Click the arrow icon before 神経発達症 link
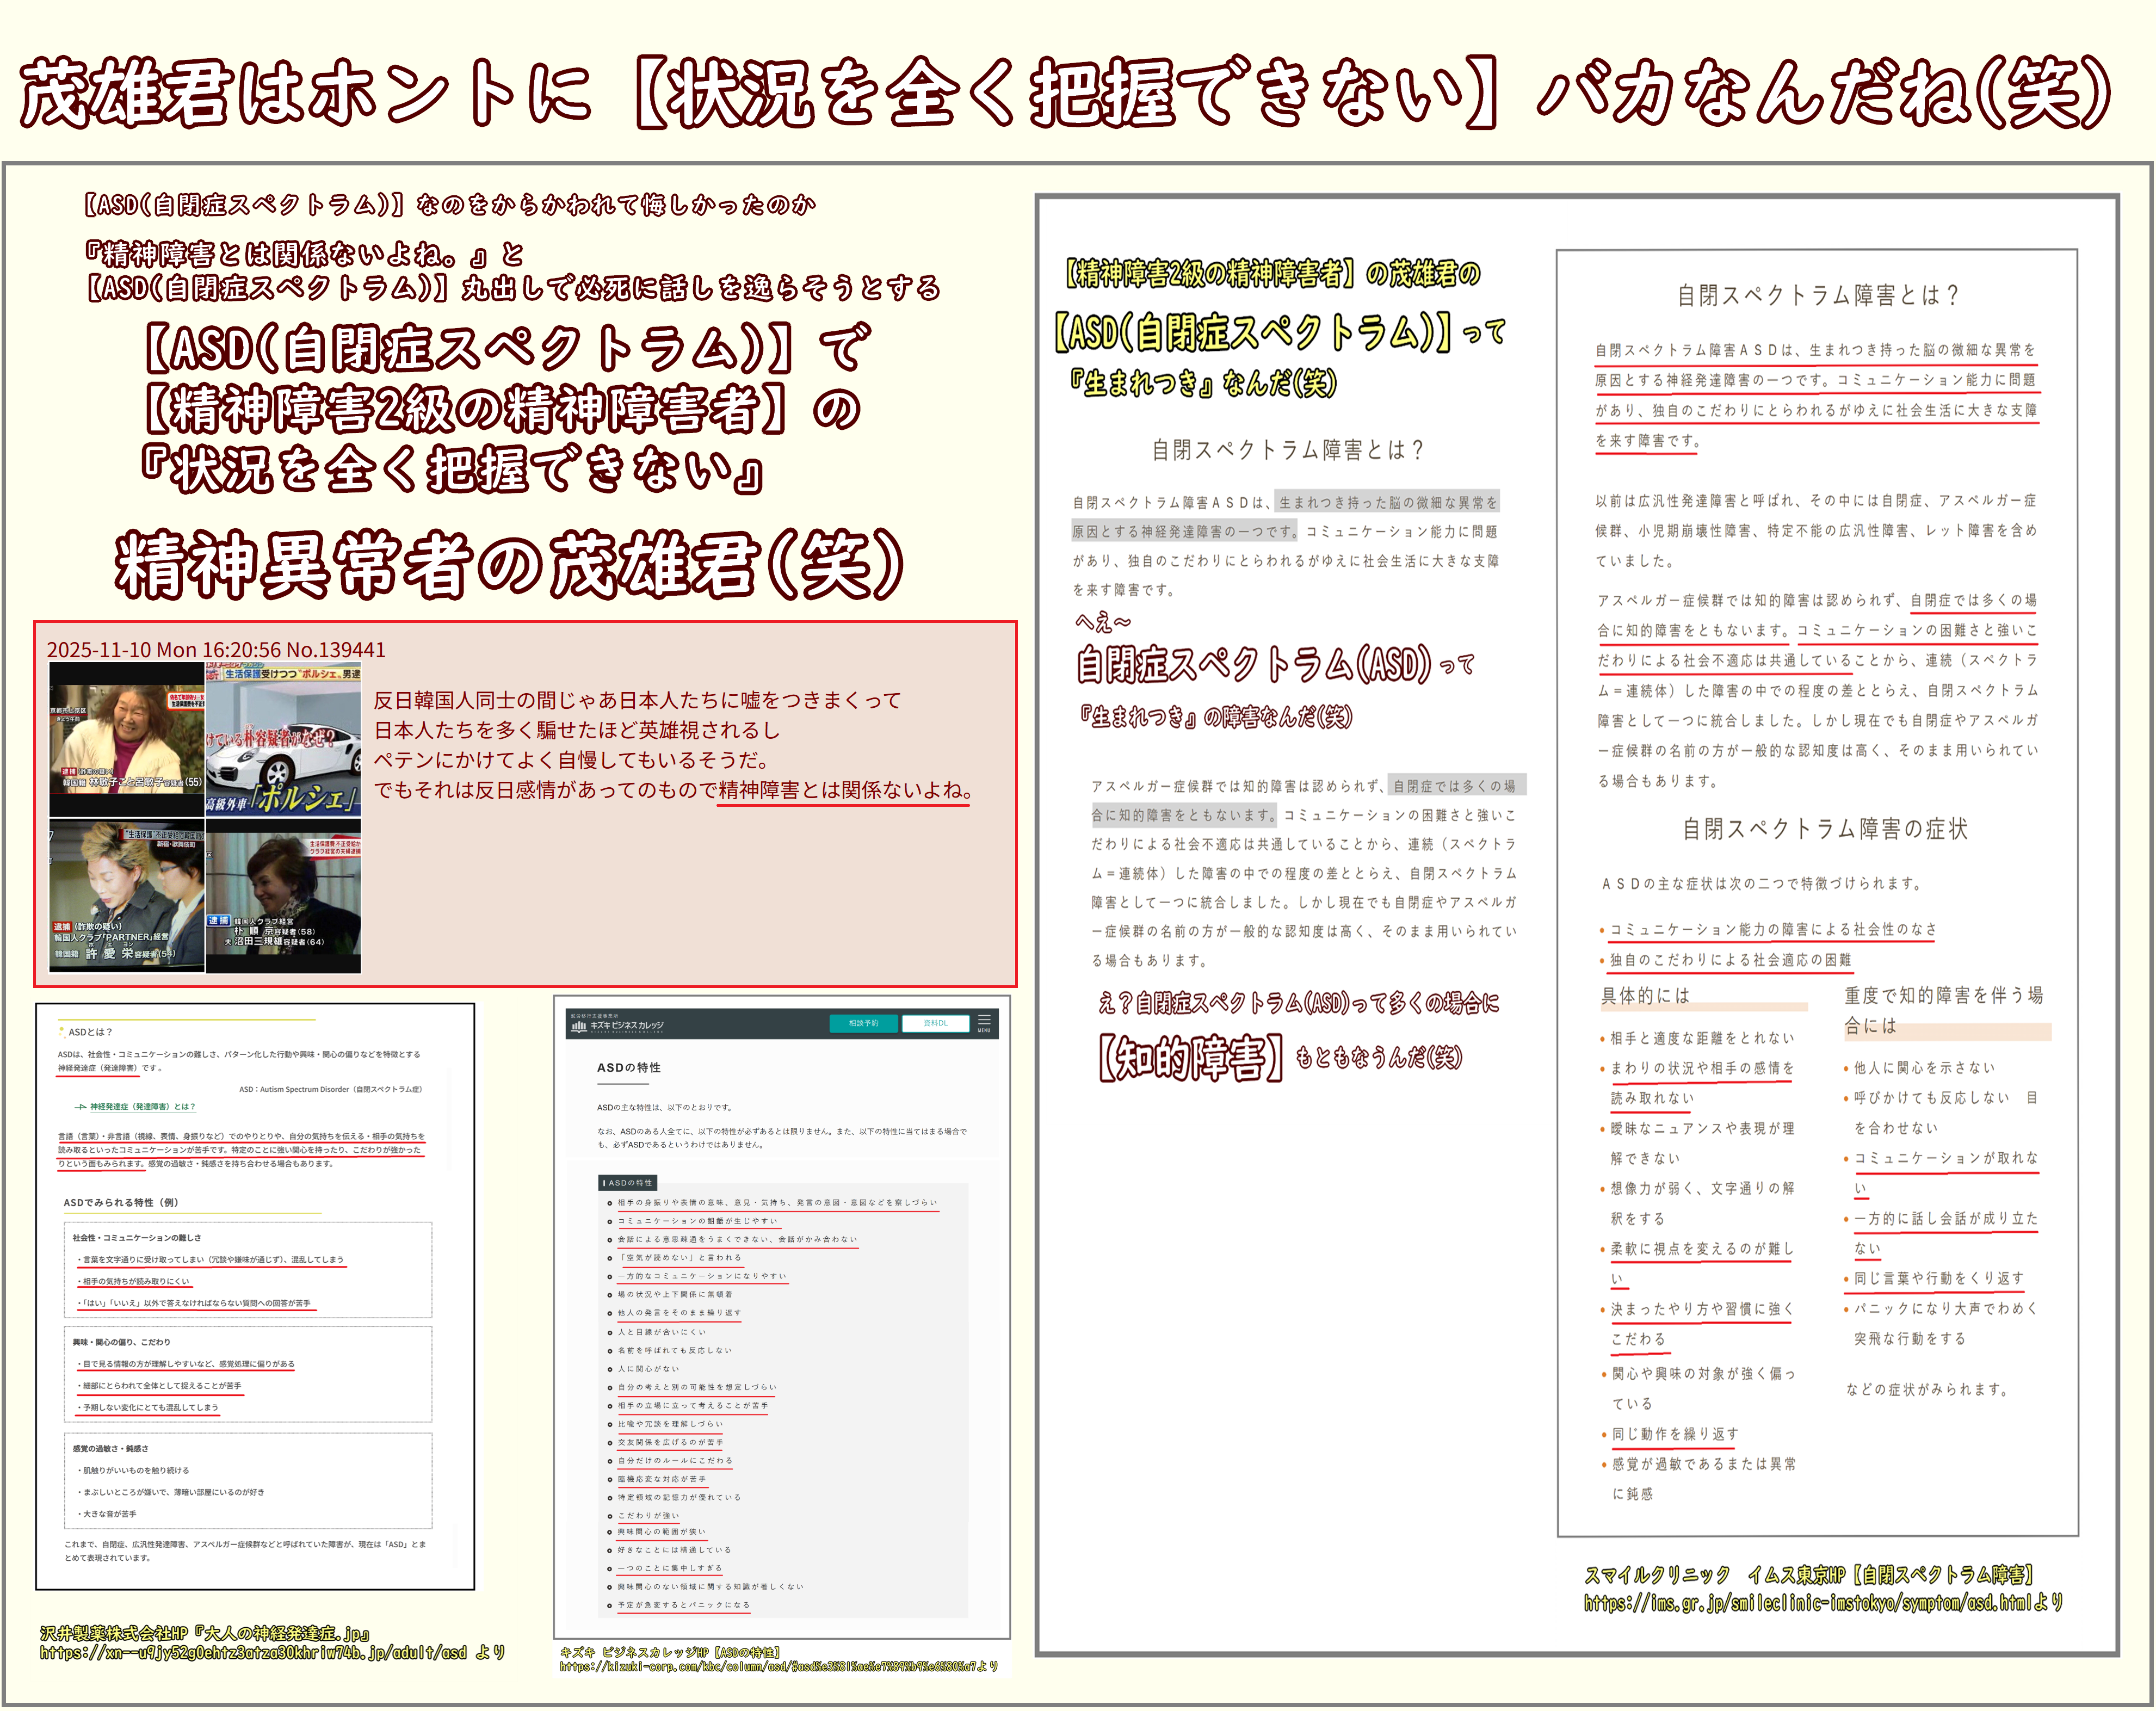The height and width of the screenshot is (1711, 2156). (81, 1107)
